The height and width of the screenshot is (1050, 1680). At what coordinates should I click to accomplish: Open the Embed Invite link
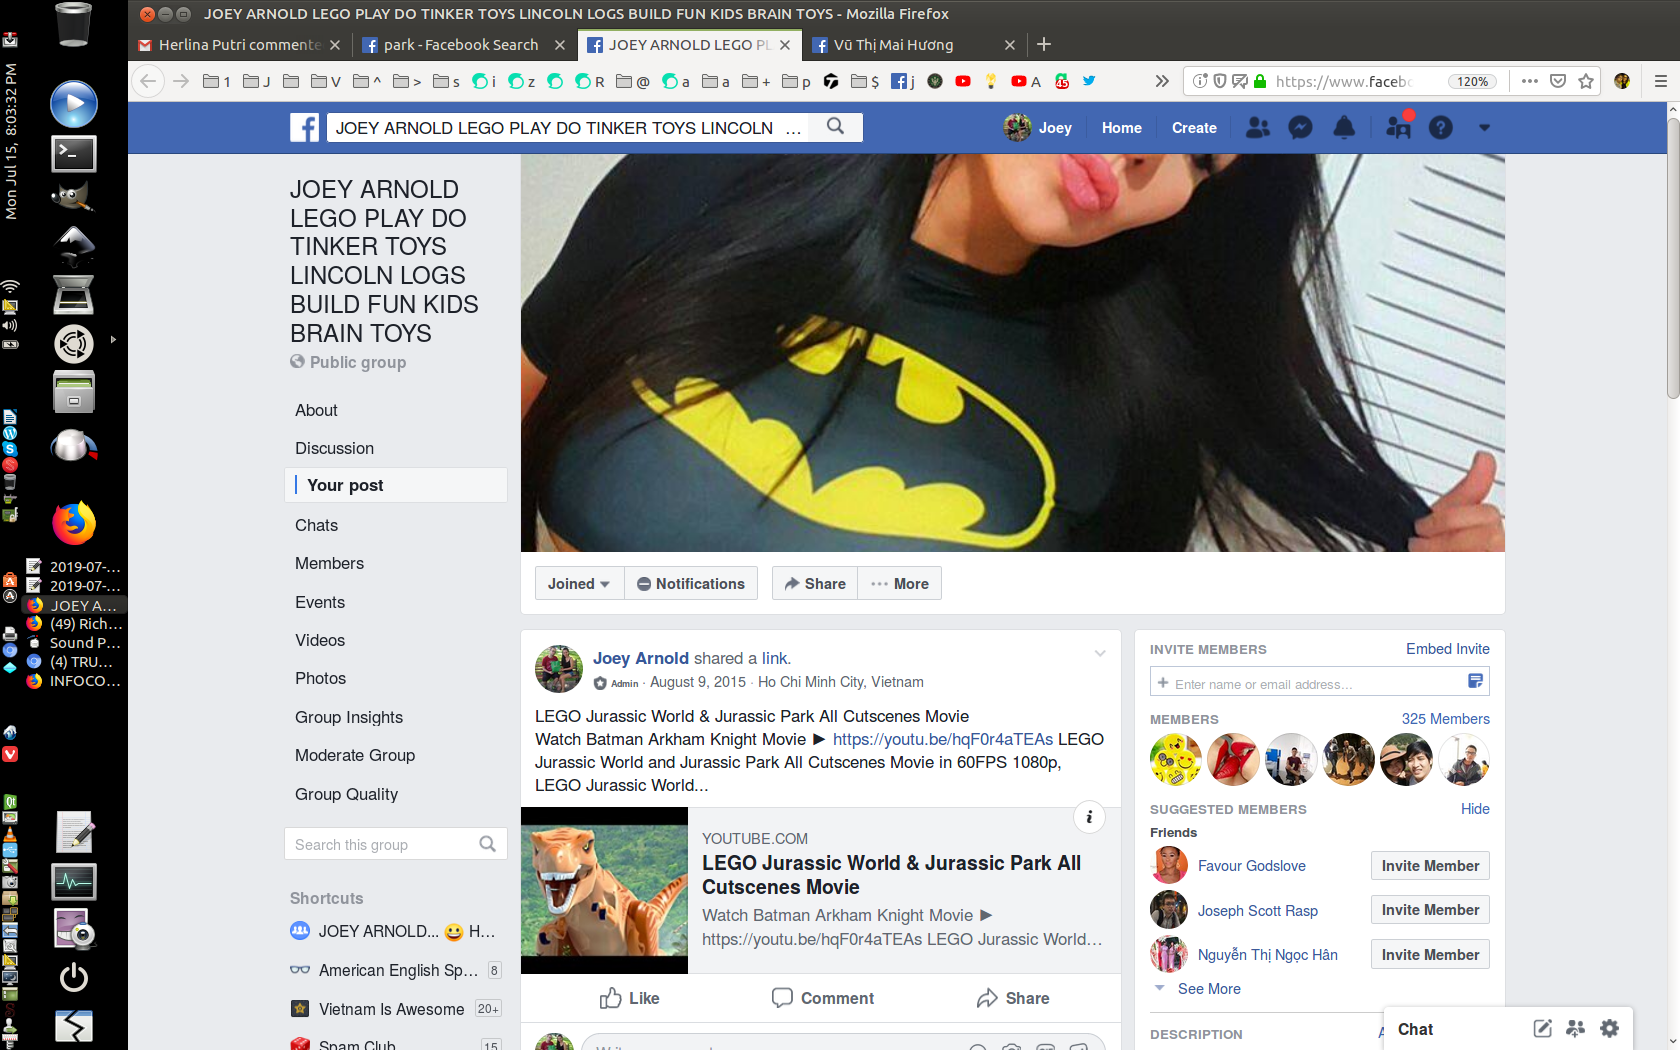pos(1447,649)
